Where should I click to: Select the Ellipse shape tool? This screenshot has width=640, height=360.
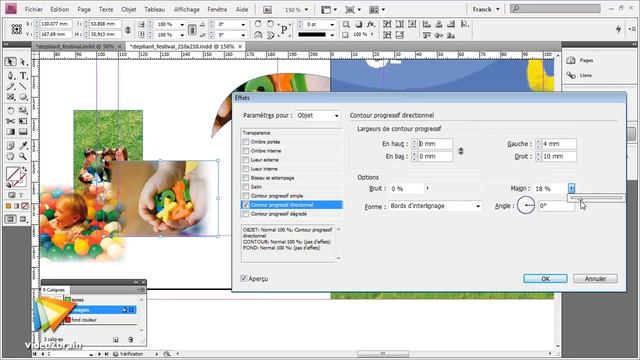23,97
